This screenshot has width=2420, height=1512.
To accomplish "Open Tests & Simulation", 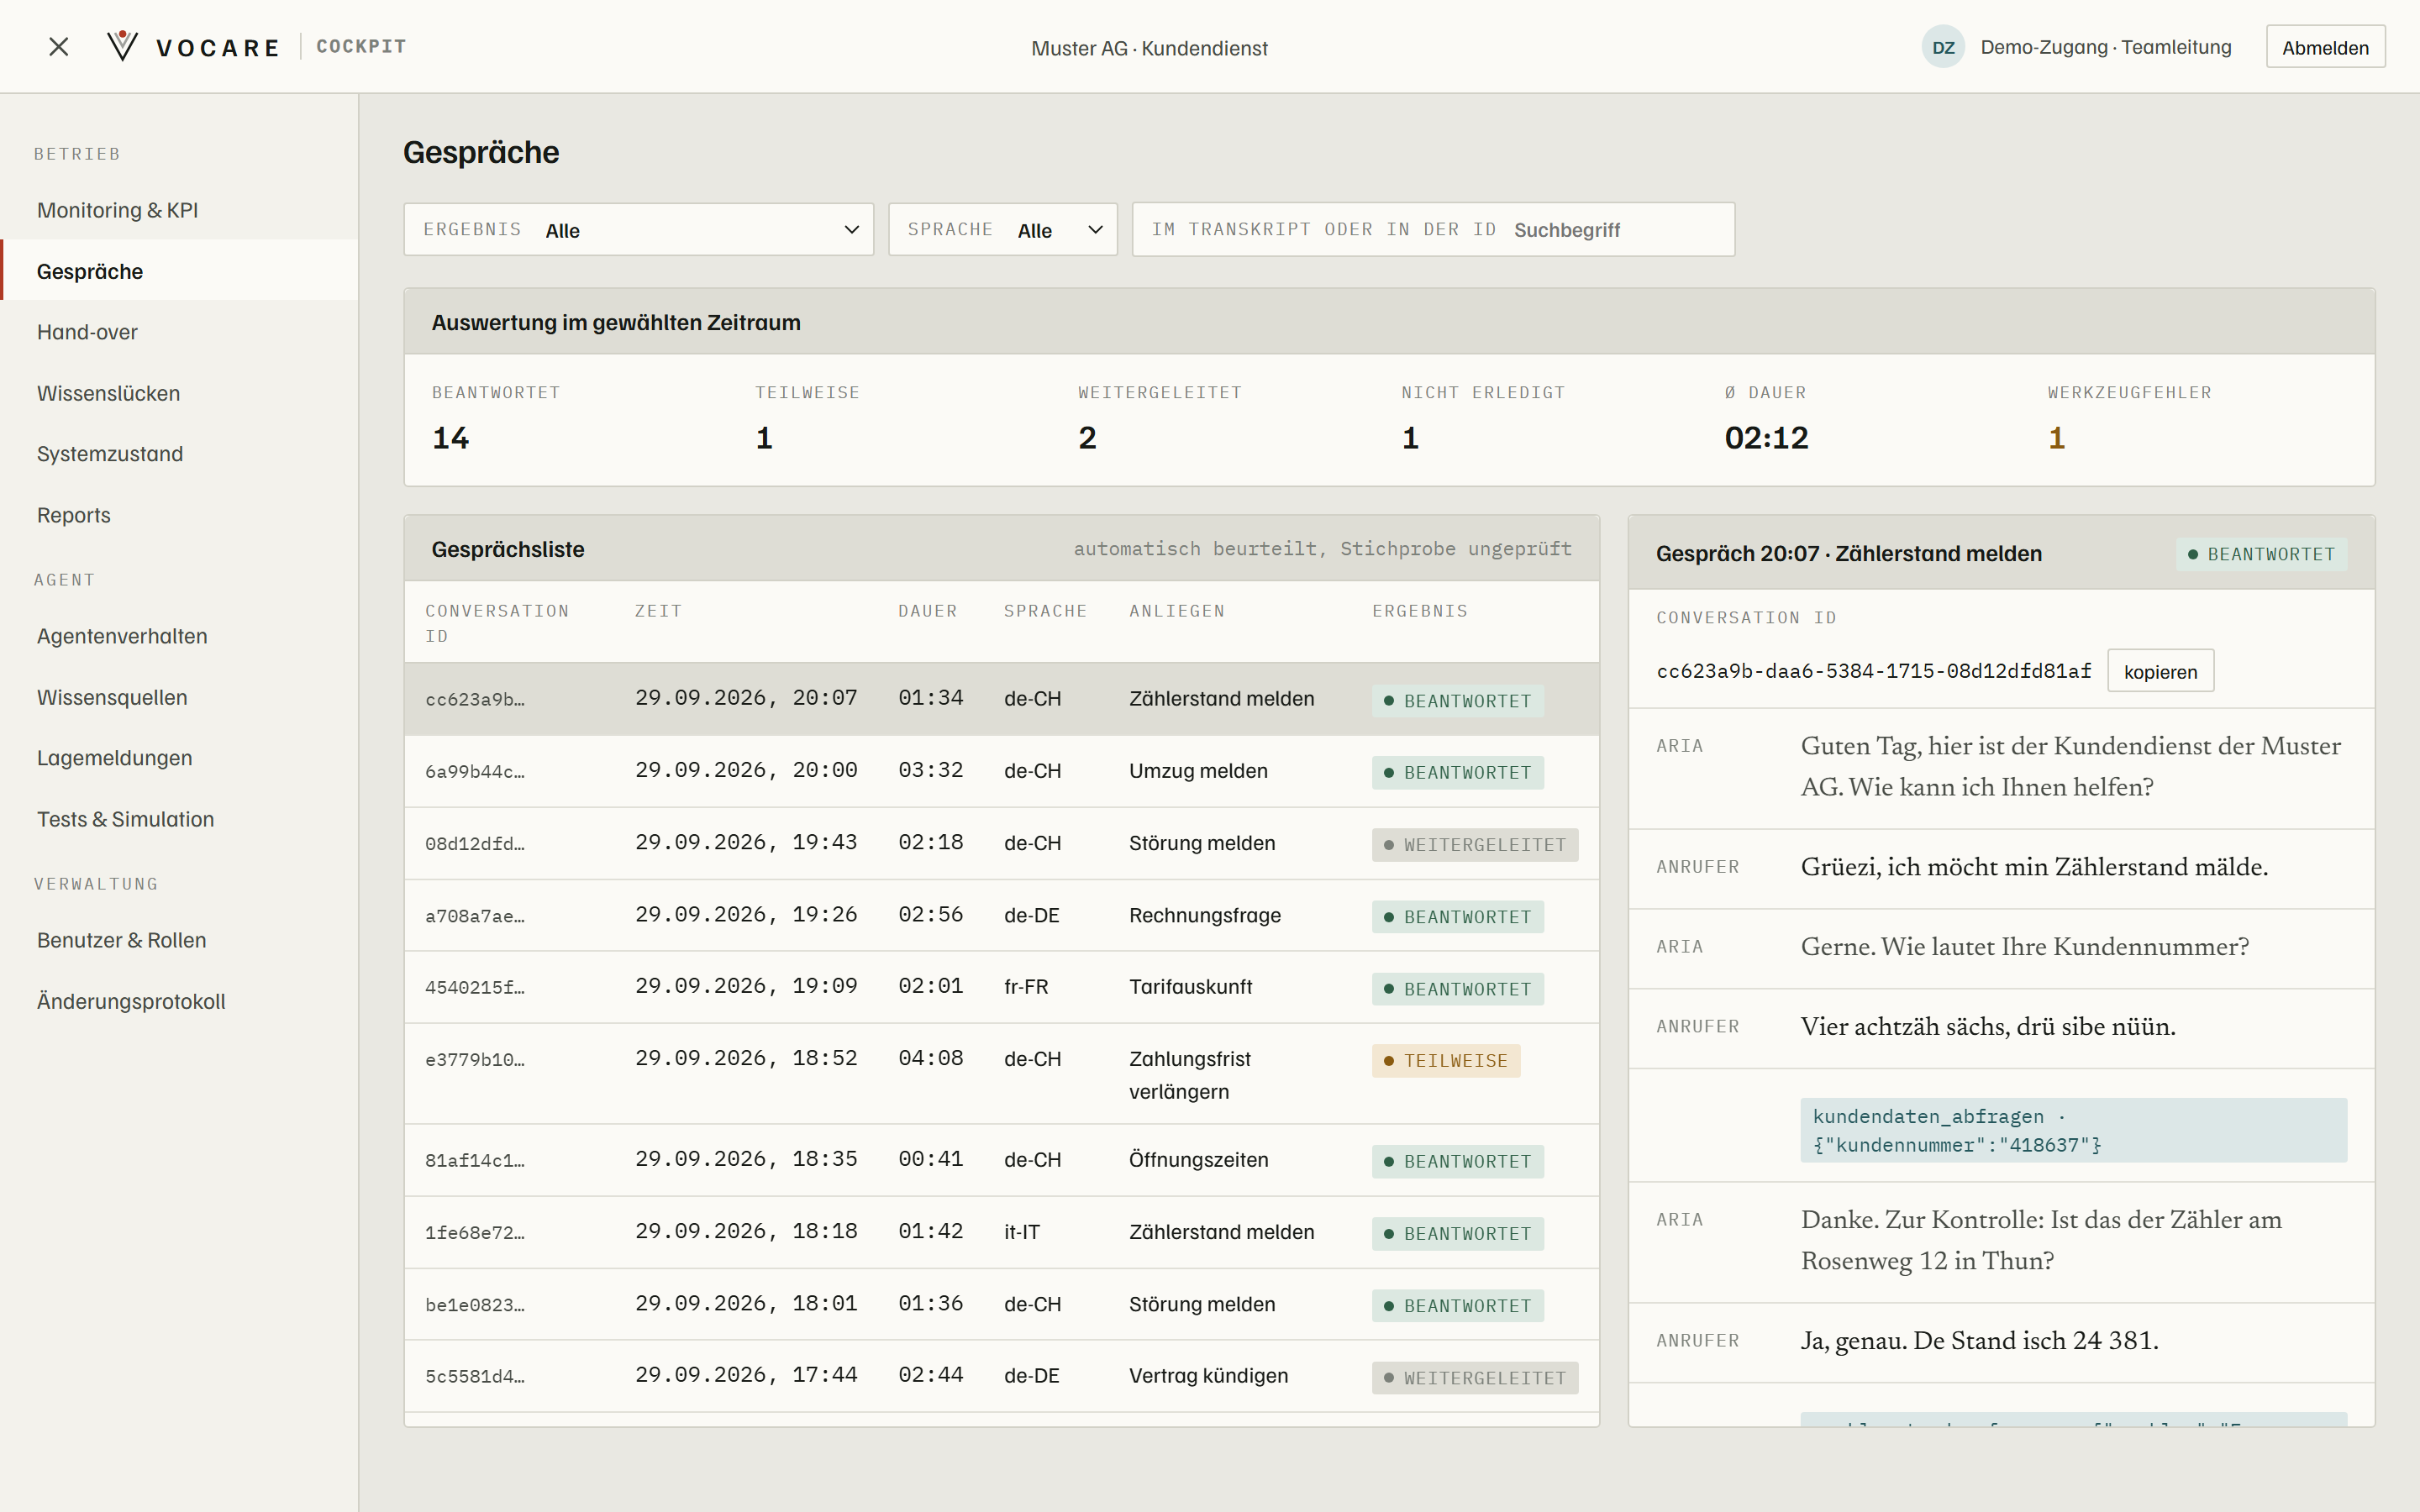I will [180, 819].
